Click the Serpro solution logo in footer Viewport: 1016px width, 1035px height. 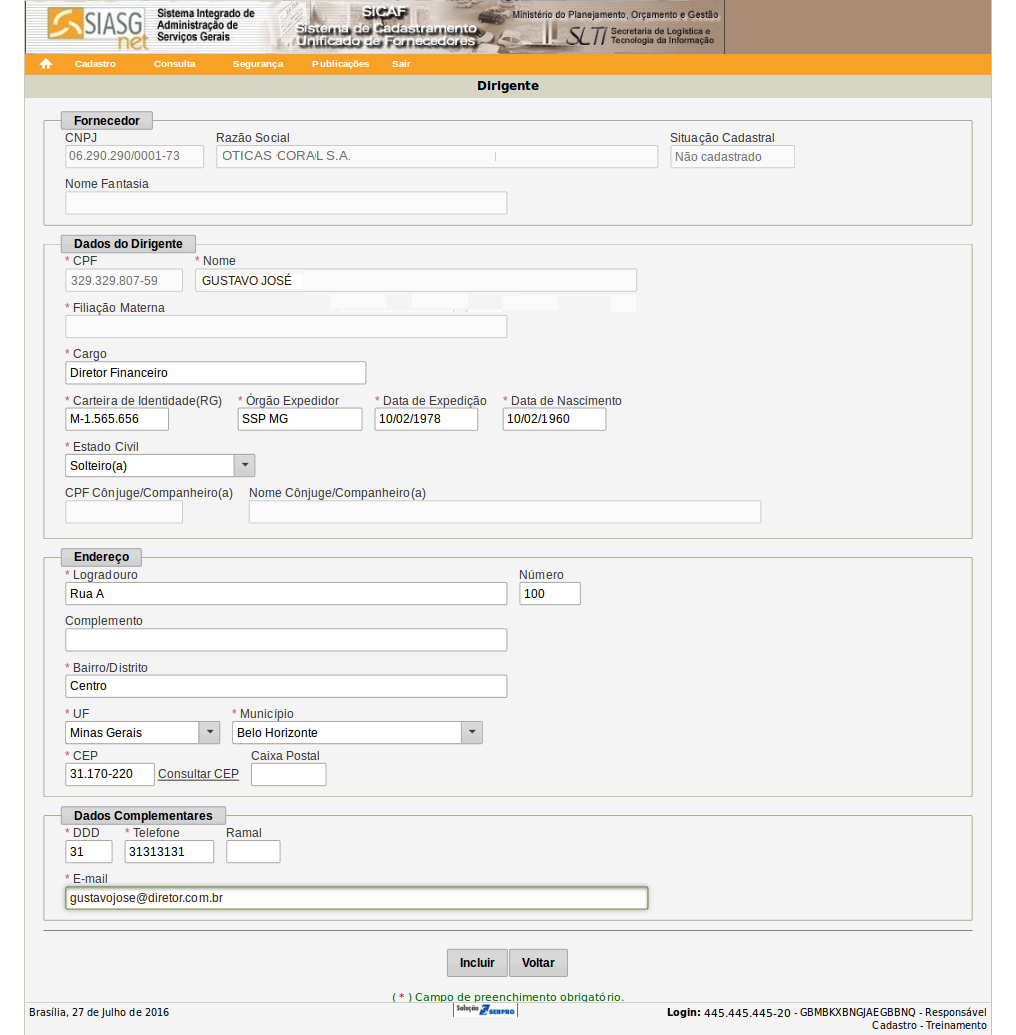pyautogui.click(x=485, y=1010)
